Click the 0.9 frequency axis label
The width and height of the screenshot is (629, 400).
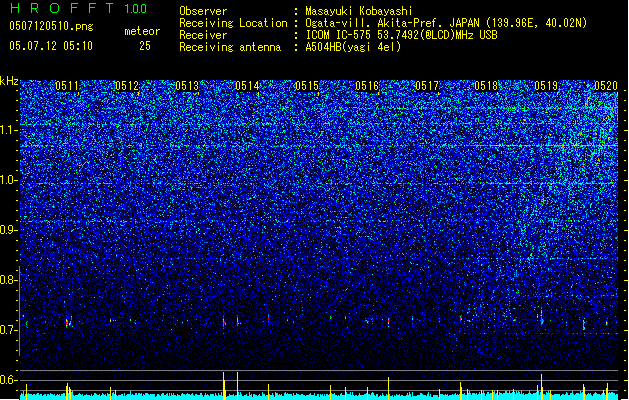tap(9, 230)
